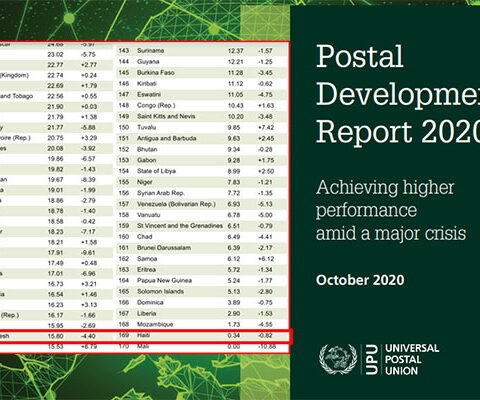The width and height of the screenshot is (480, 400).
Task: Select Antigua and Barbuda name
Action: pyautogui.click(x=167, y=138)
